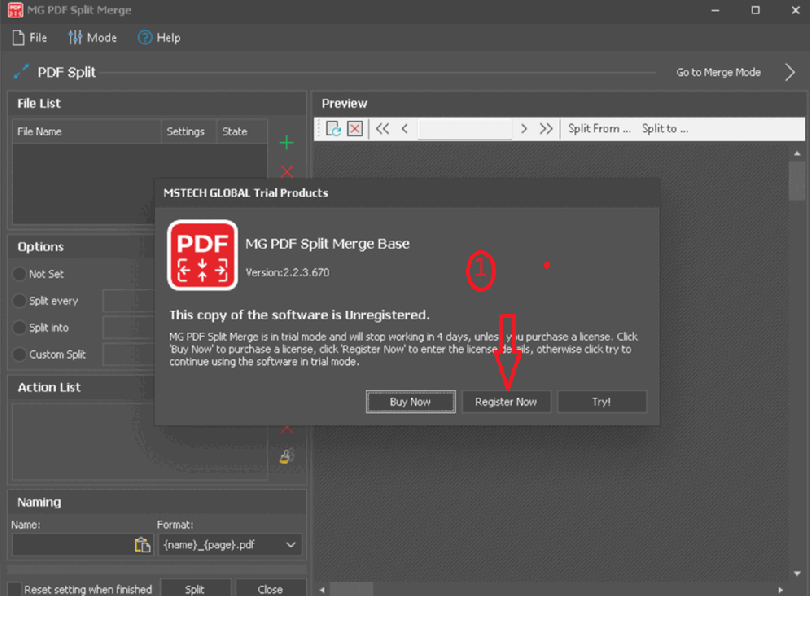The image size is (810, 624).
Task: Click the paste icon in Name field
Action: coord(142,545)
